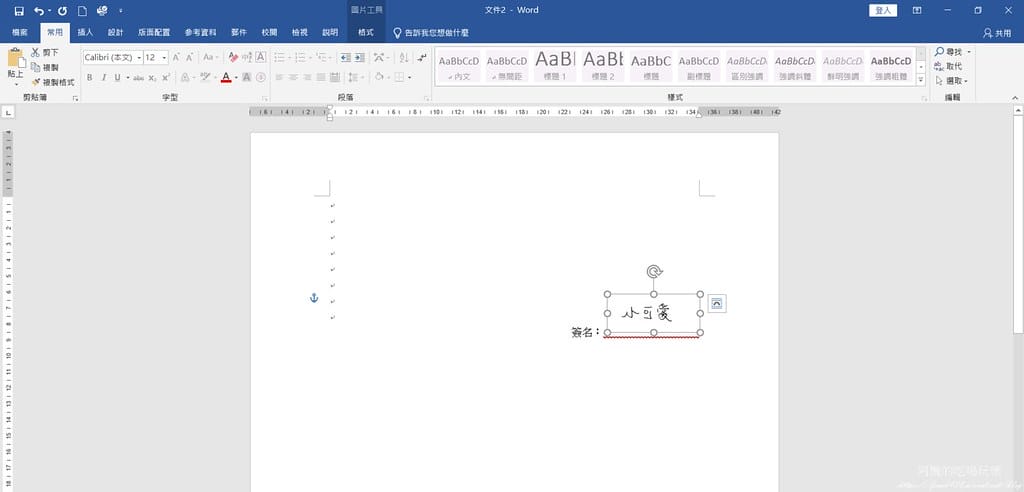Toggle Strikethrough (abc) formatting
Viewport: 1024px width, 492px height.
coord(138,77)
